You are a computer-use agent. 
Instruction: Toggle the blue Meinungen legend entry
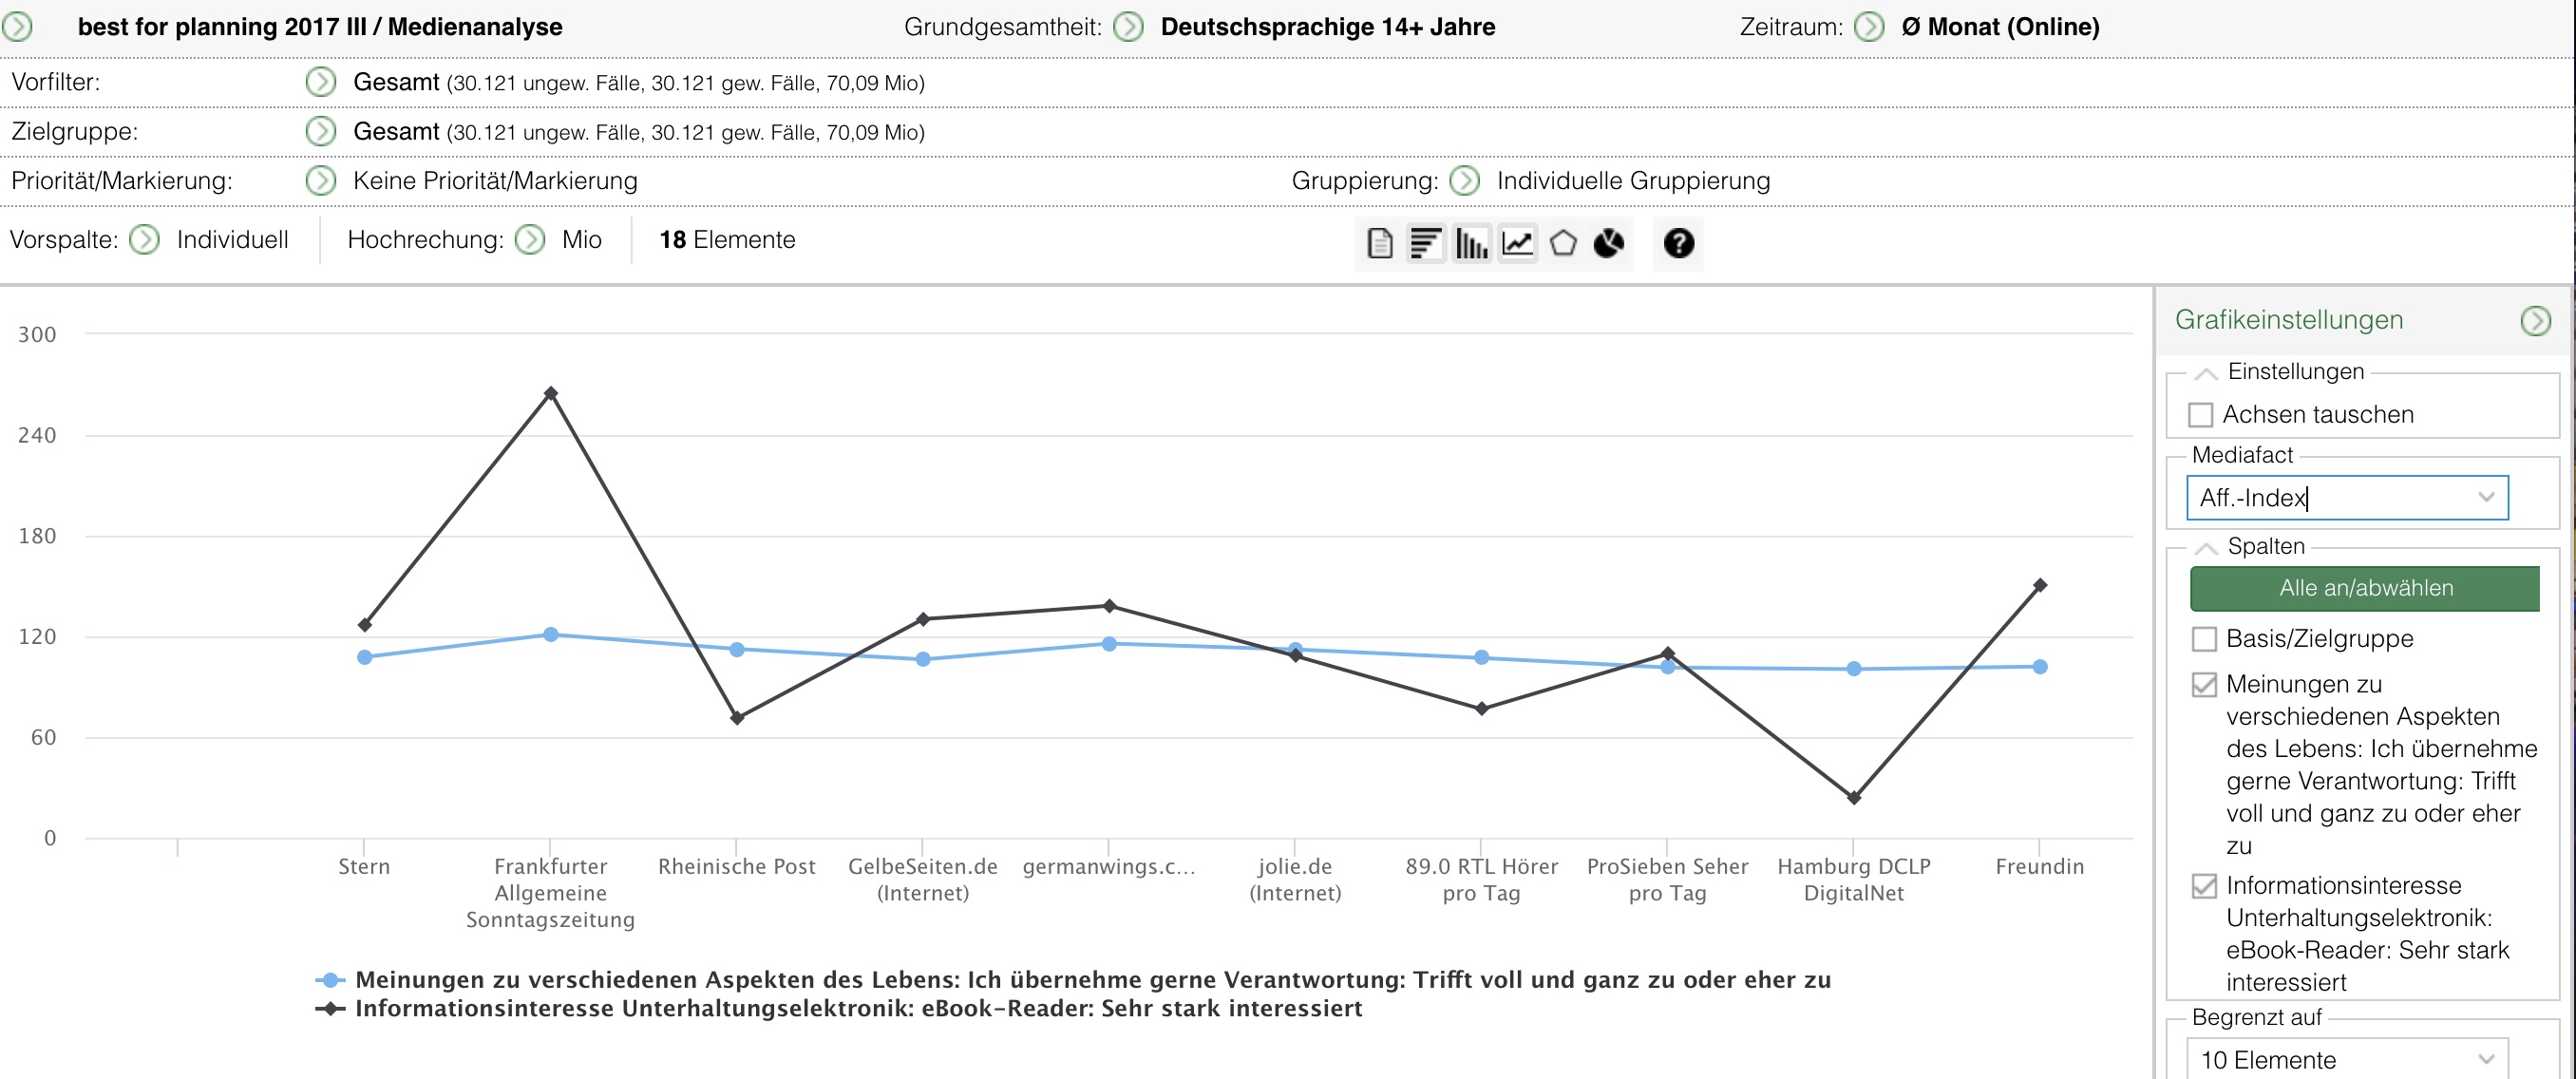click(x=1073, y=980)
